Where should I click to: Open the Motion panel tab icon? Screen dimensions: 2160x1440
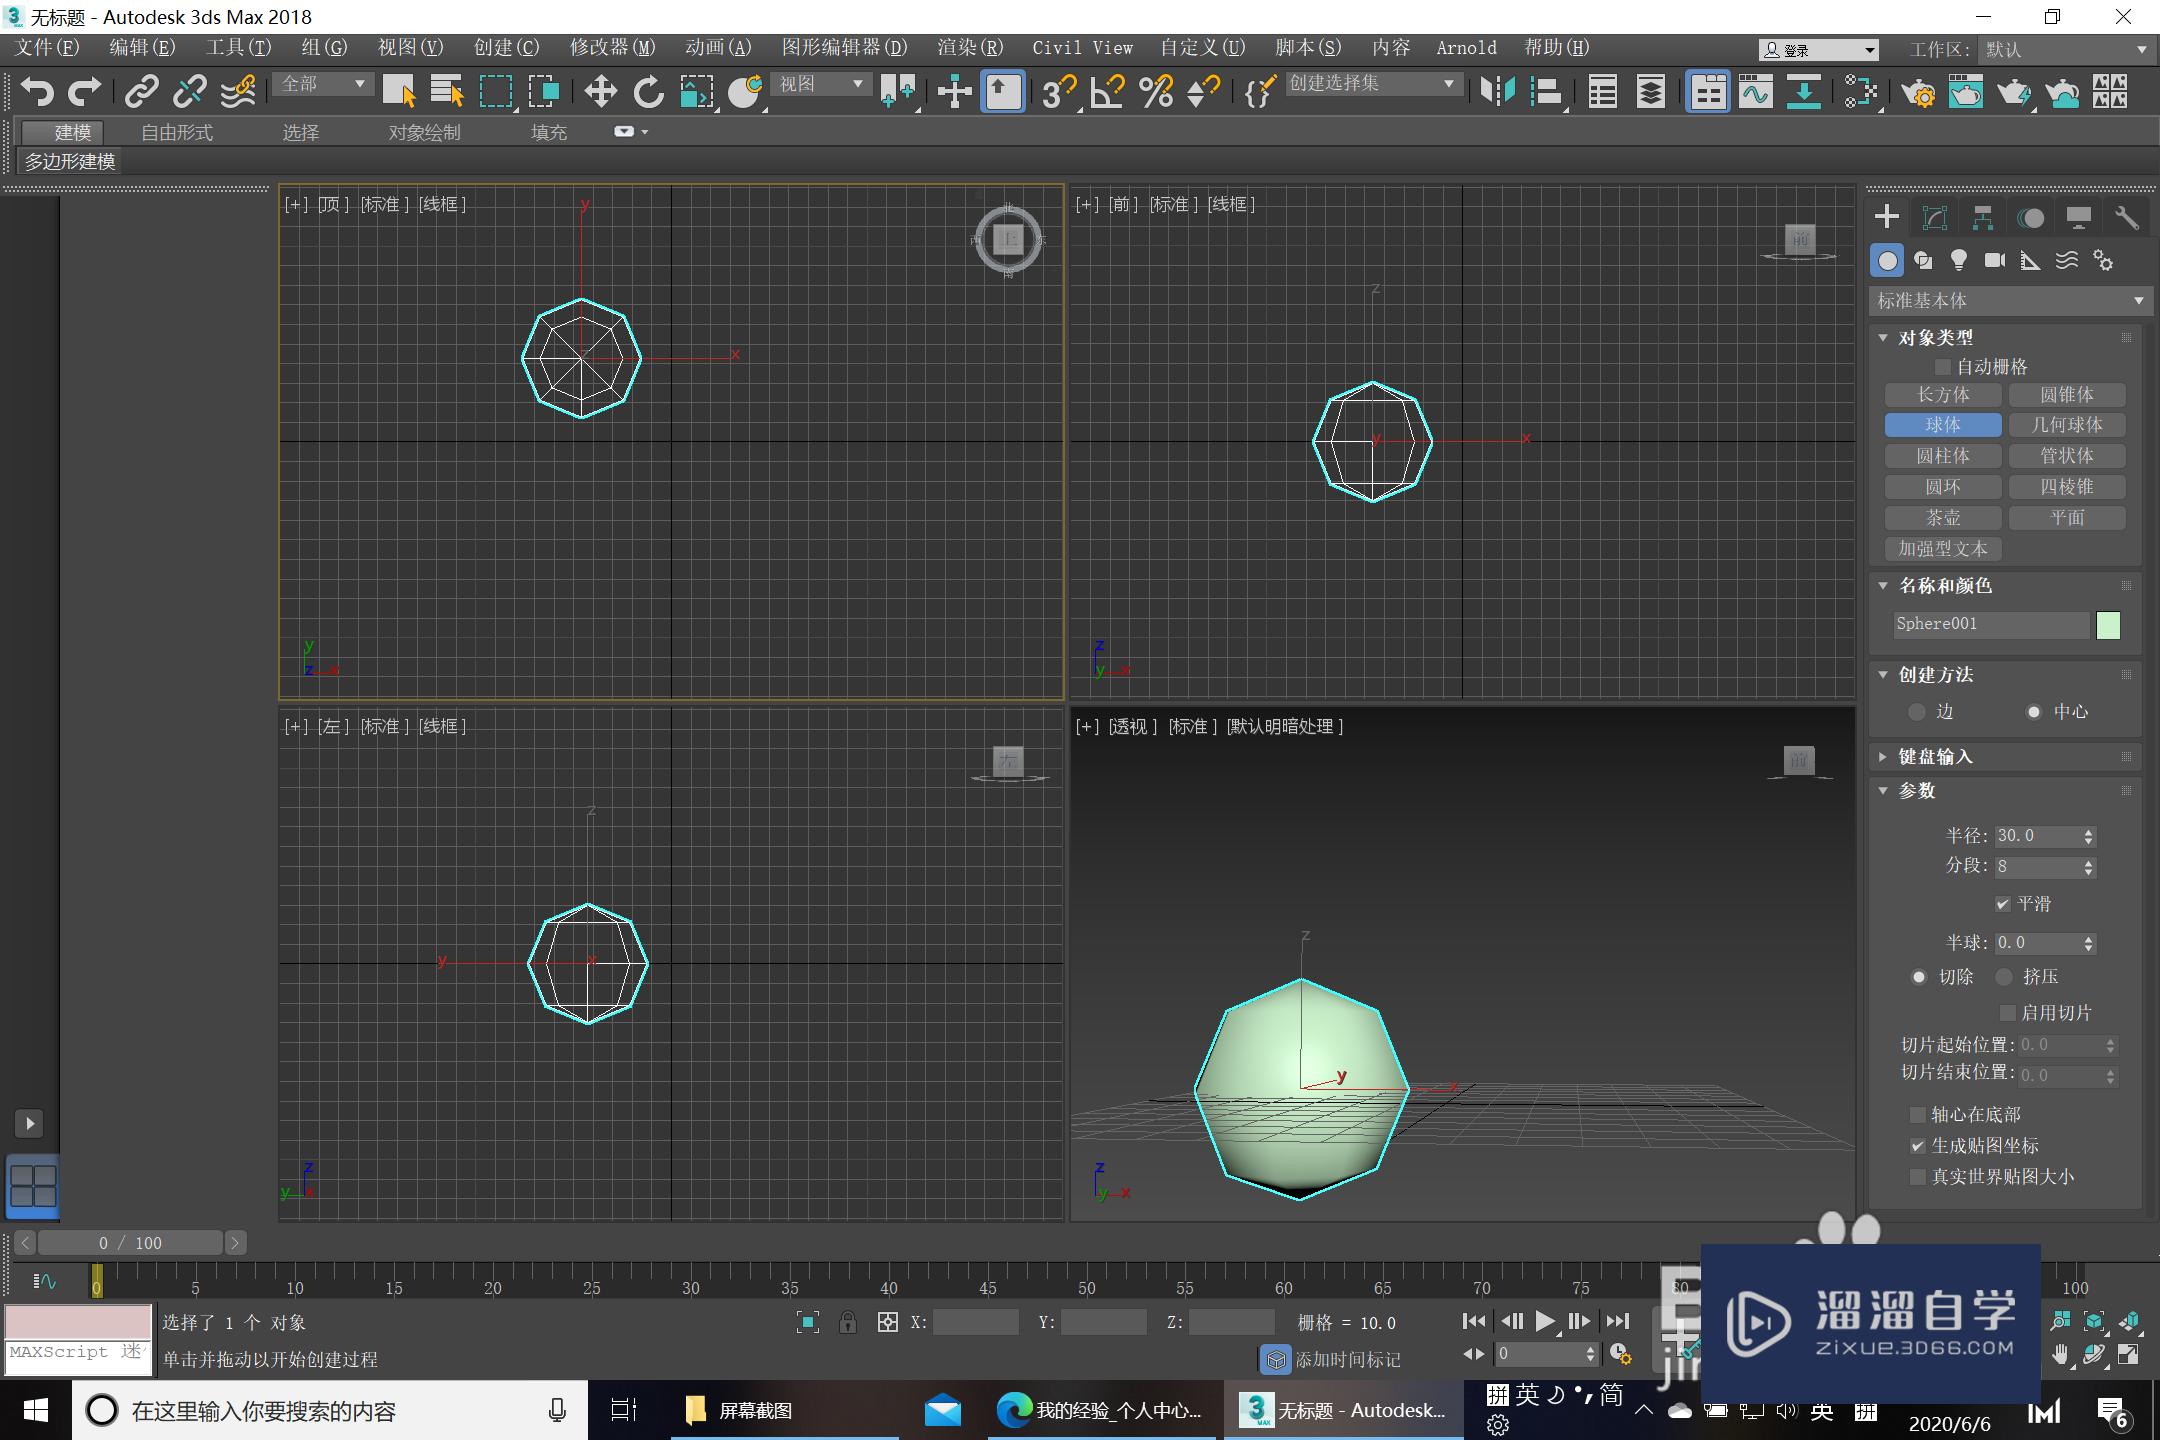click(x=2031, y=218)
